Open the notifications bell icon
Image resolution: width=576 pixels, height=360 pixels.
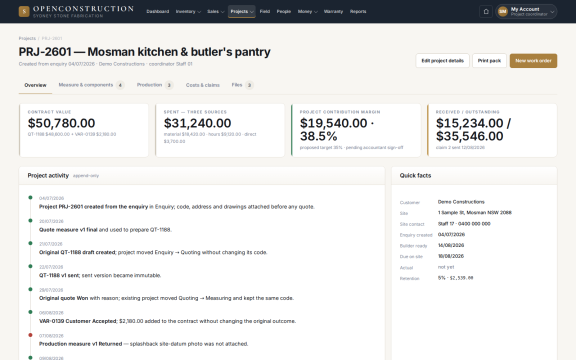[x=486, y=11]
